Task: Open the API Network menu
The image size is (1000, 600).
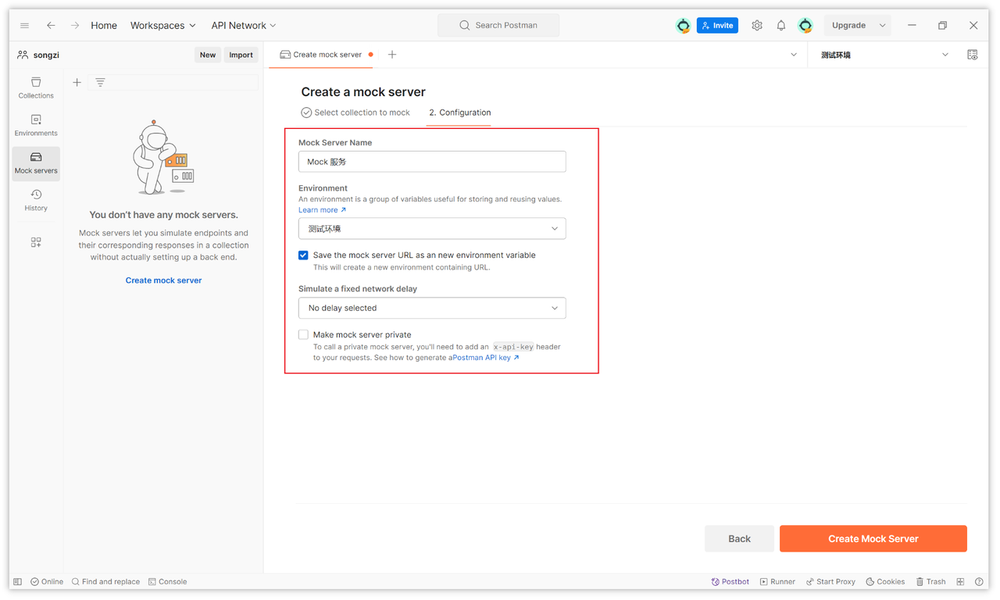Action: (243, 25)
